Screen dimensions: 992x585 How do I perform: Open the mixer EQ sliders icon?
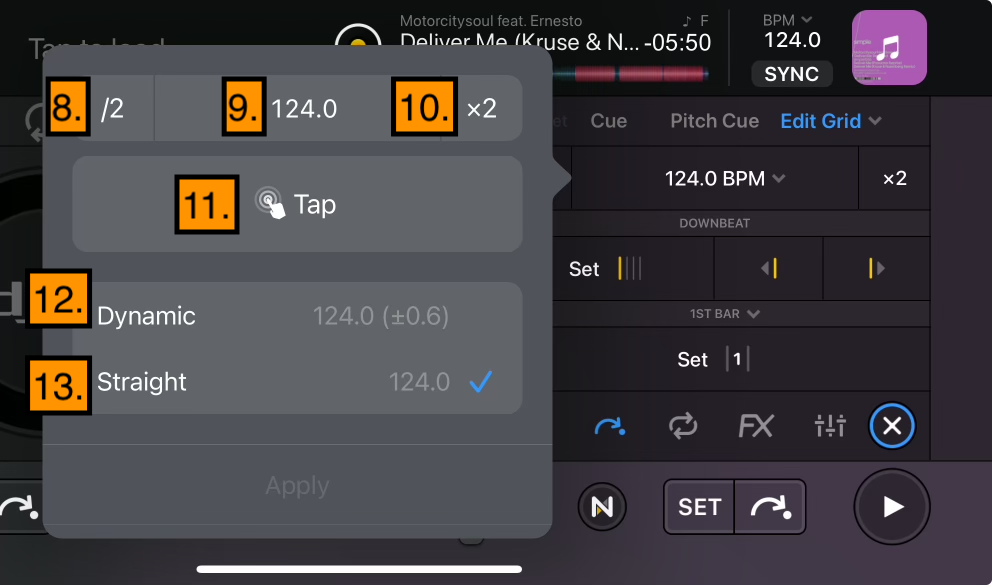830,426
